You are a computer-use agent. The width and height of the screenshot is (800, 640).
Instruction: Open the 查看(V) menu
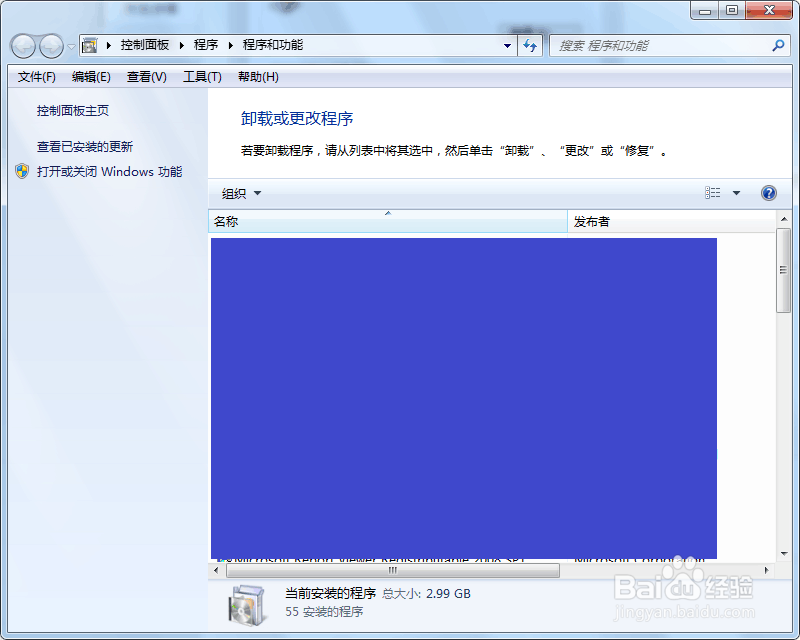tap(146, 77)
